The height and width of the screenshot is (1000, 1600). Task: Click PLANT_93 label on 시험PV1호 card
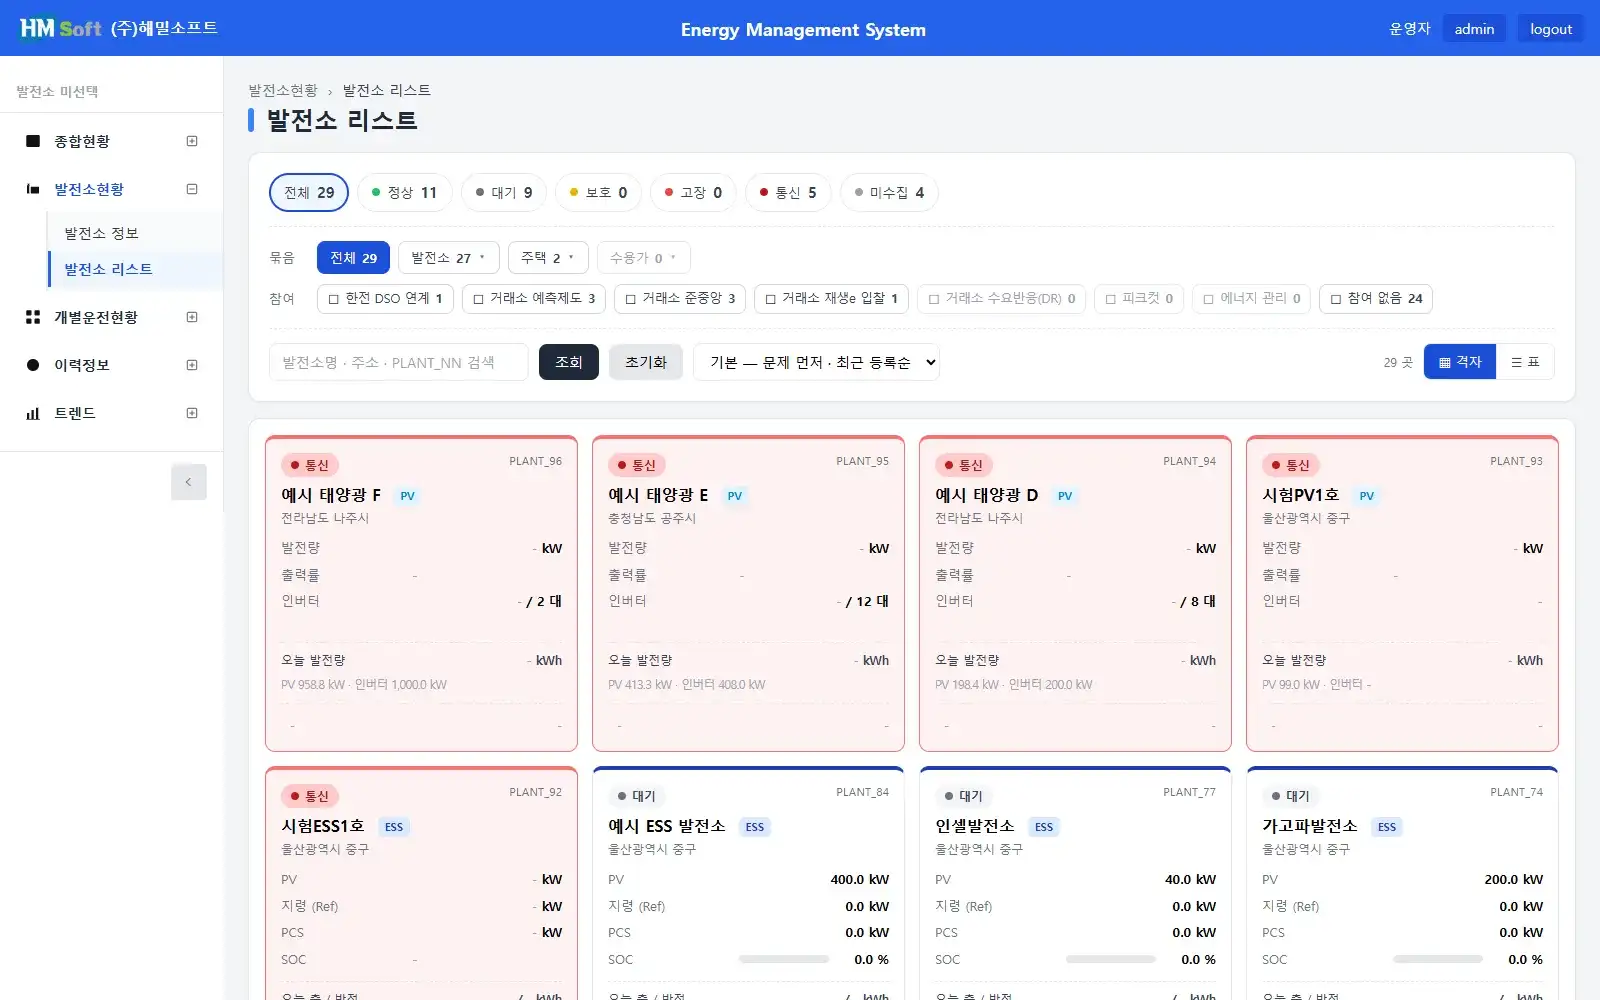[1516, 461]
